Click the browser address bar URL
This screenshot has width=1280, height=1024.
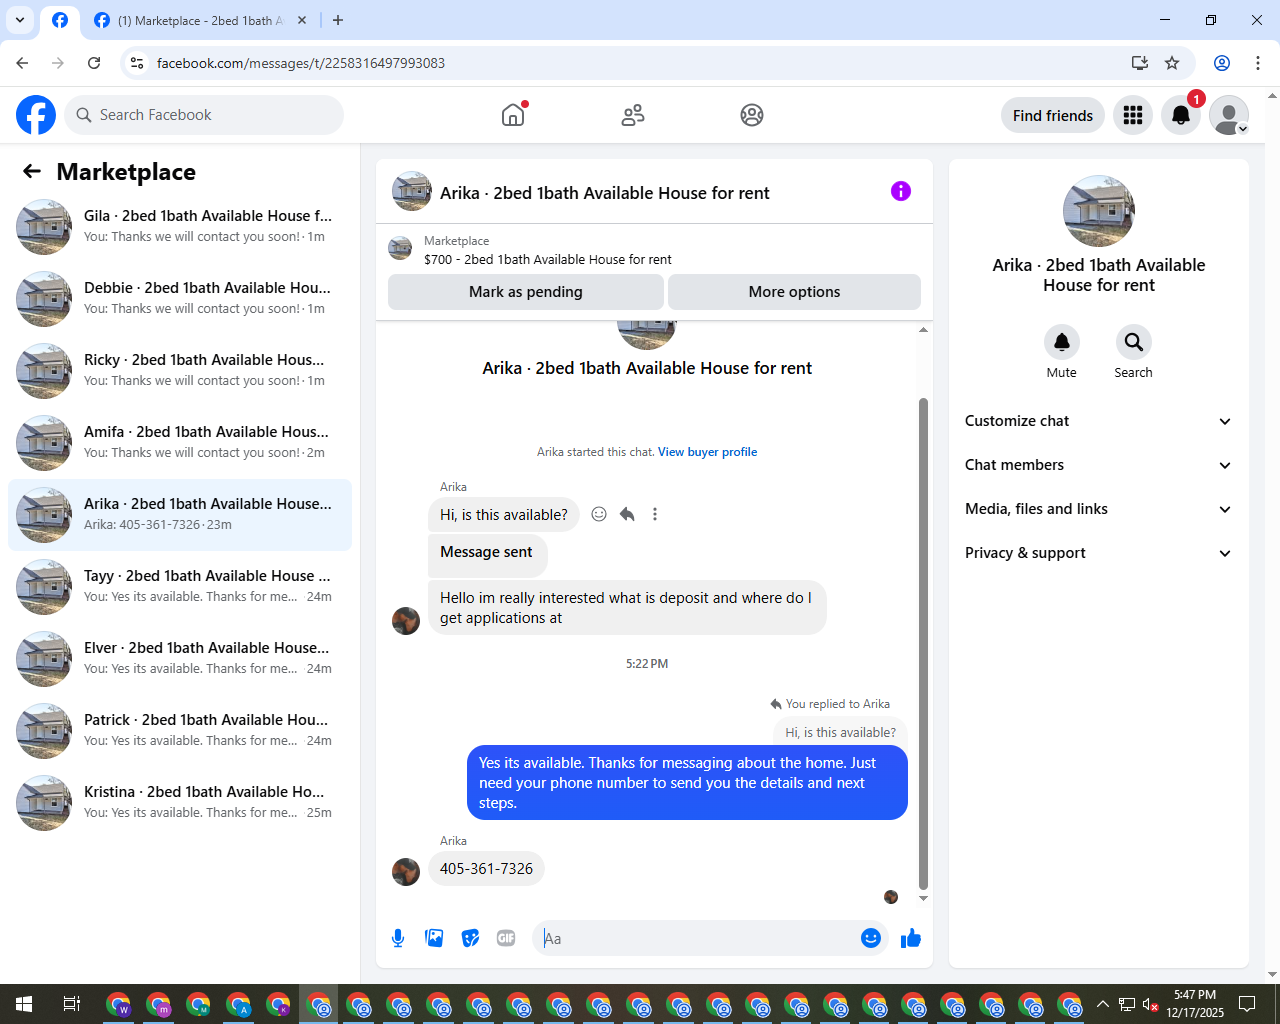point(300,63)
